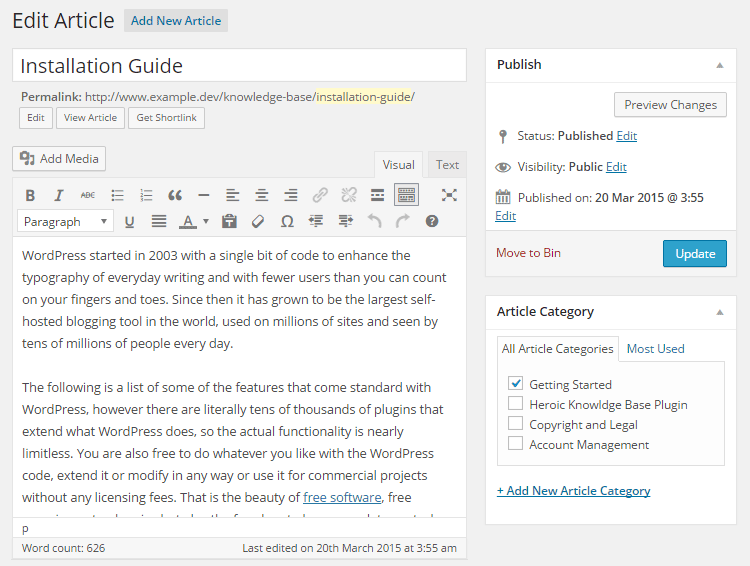Check the Heroic Knowldge Base Plugin category
Screen dimensions: 750x566
pos(516,403)
